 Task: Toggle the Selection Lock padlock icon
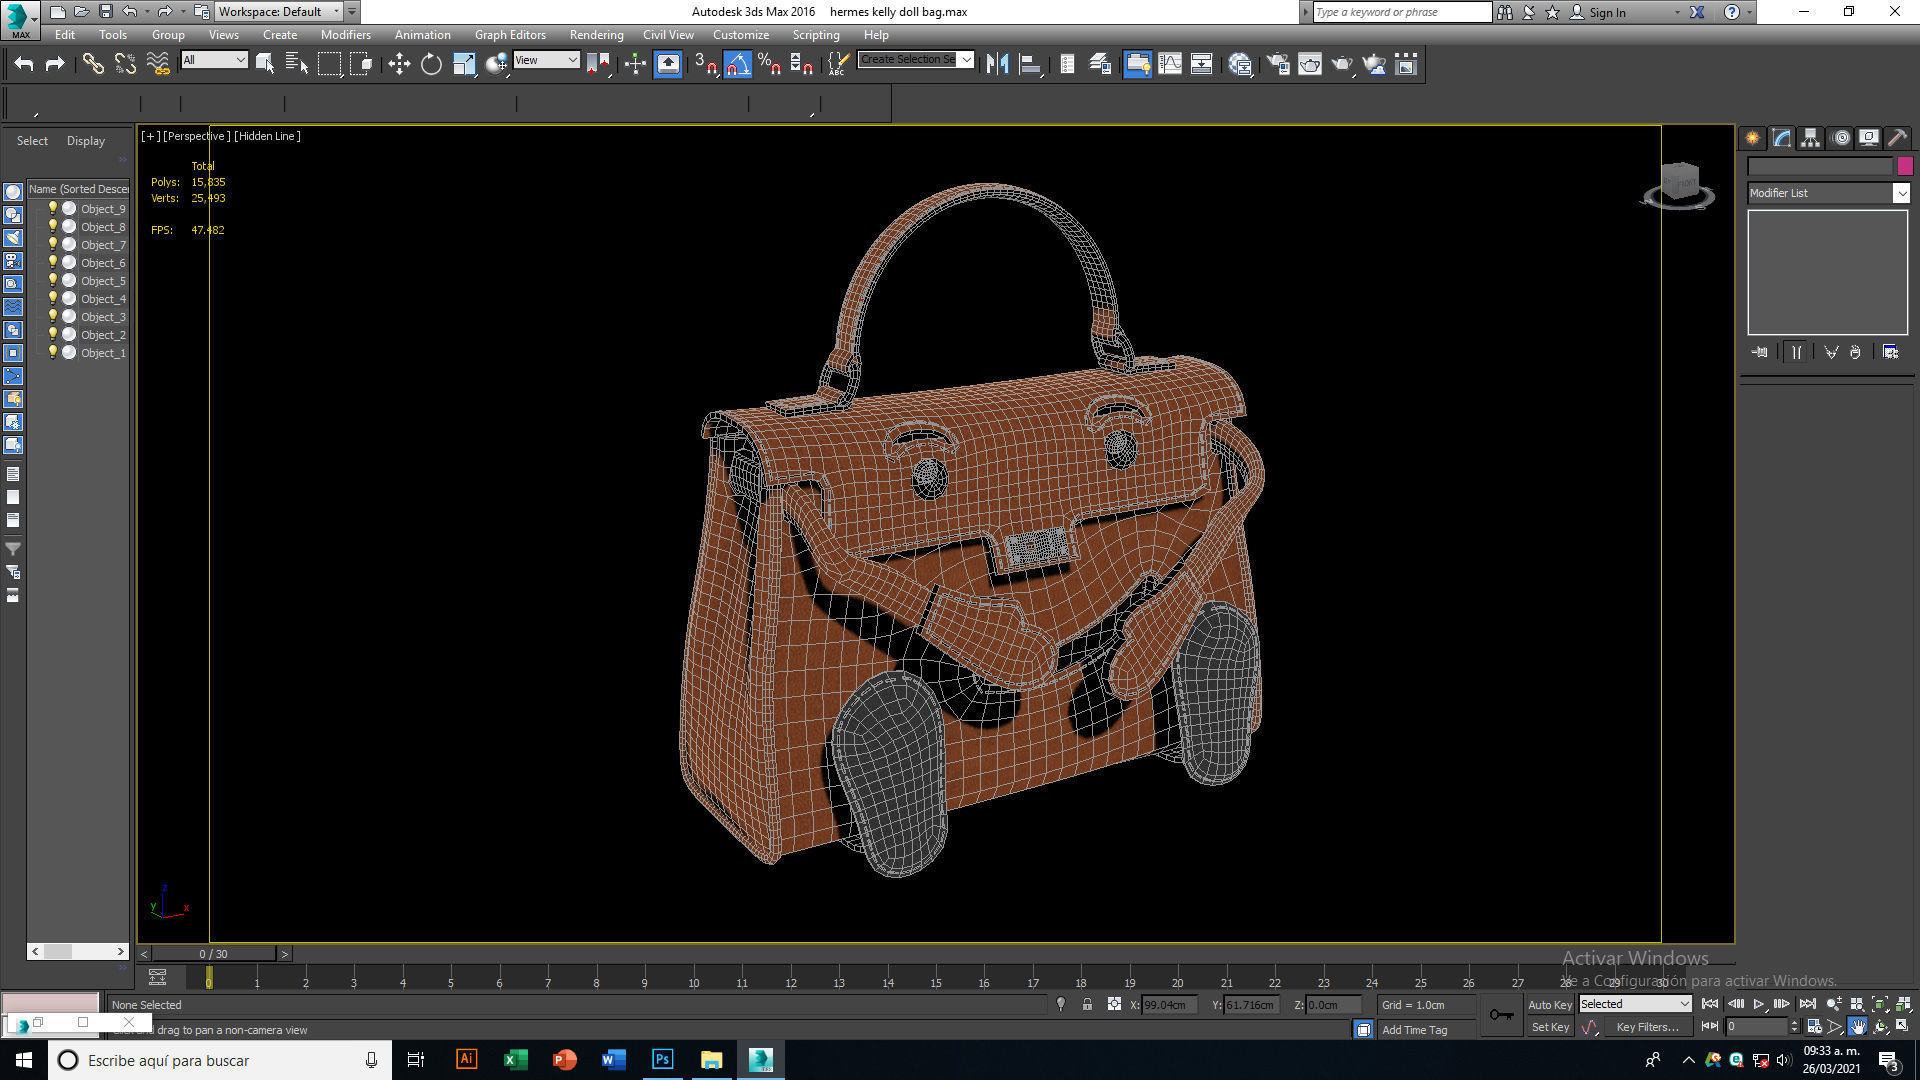(1087, 1004)
